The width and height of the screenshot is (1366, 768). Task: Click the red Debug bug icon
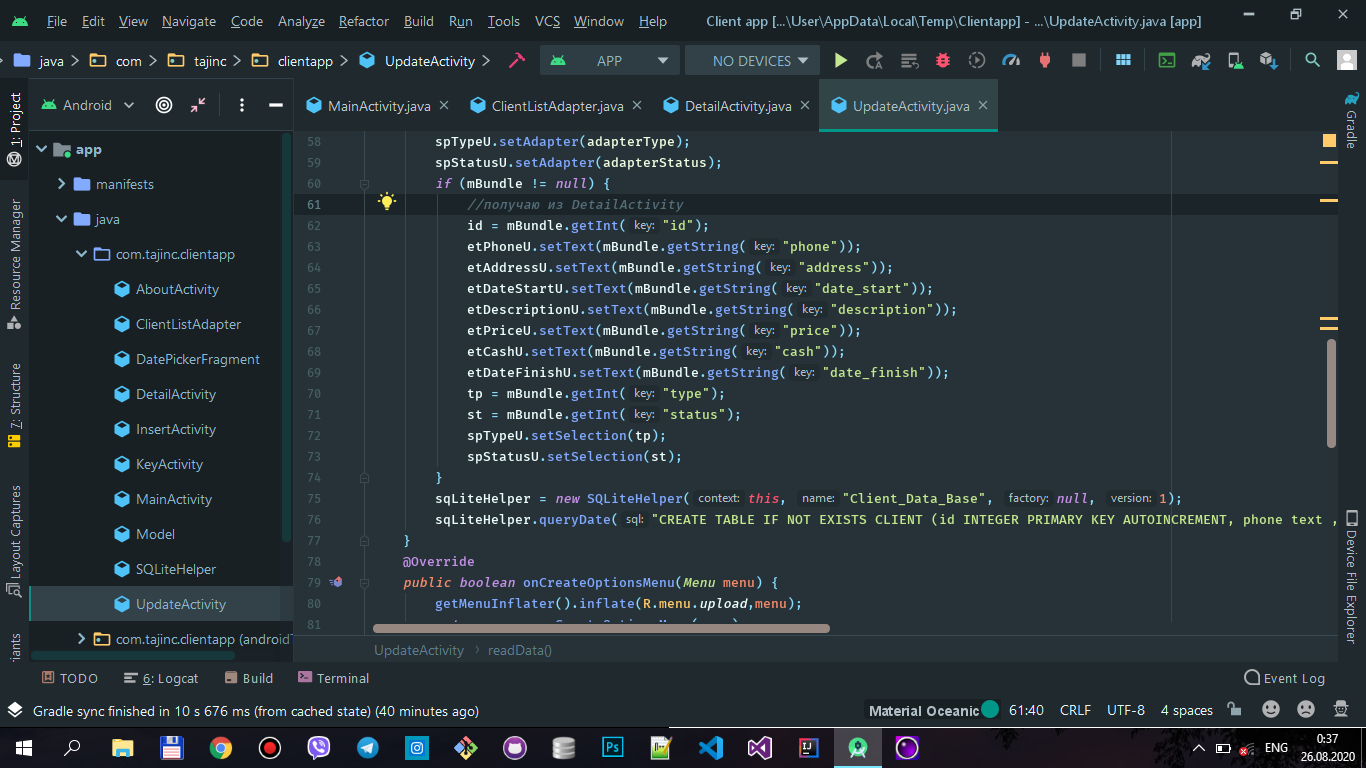pyautogui.click(x=942, y=61)
